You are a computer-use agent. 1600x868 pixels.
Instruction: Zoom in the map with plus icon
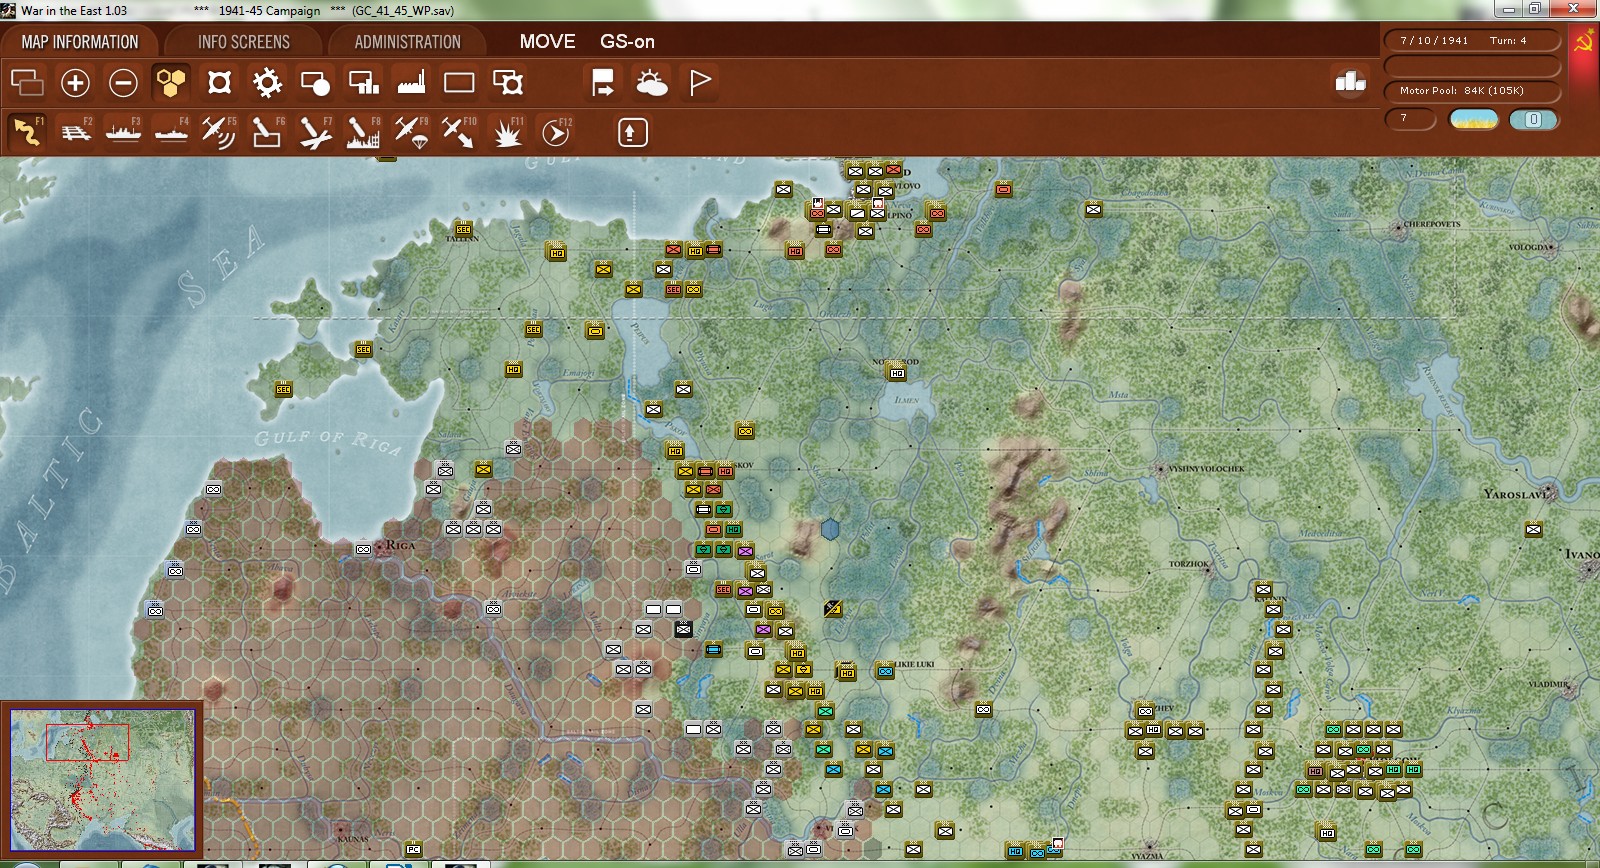point(75,83)
